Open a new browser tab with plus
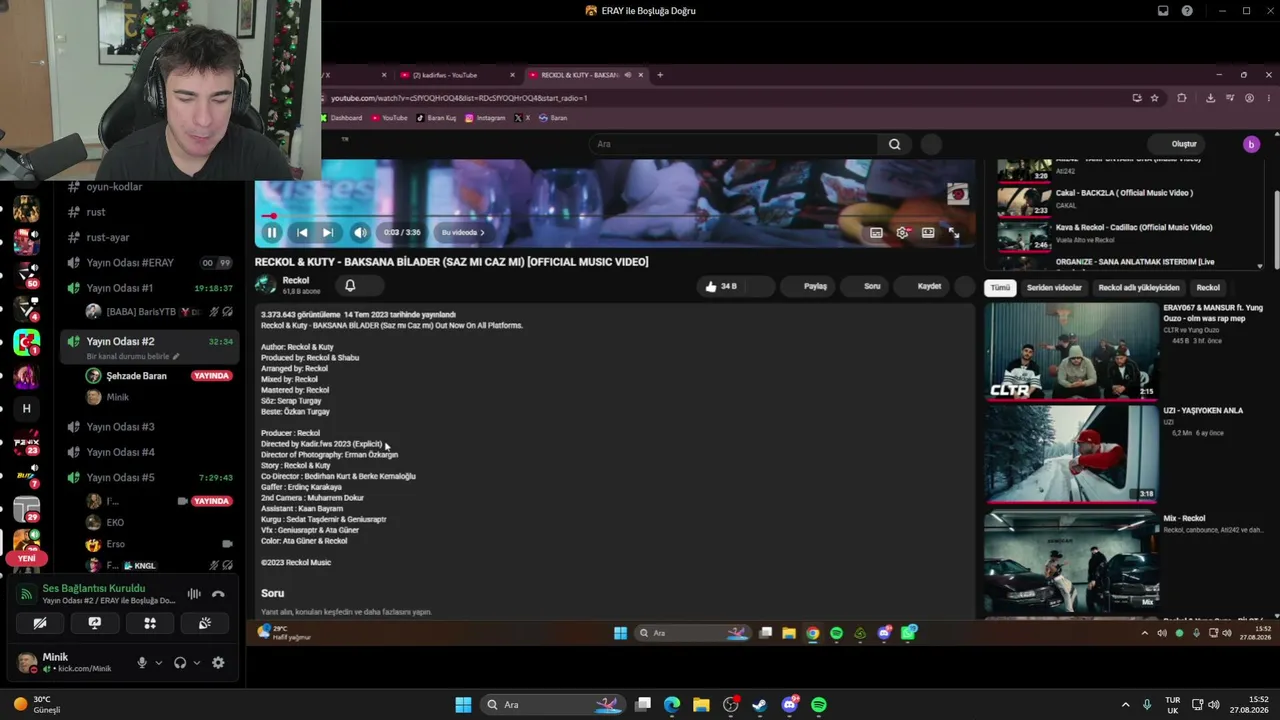 point(660,75)
